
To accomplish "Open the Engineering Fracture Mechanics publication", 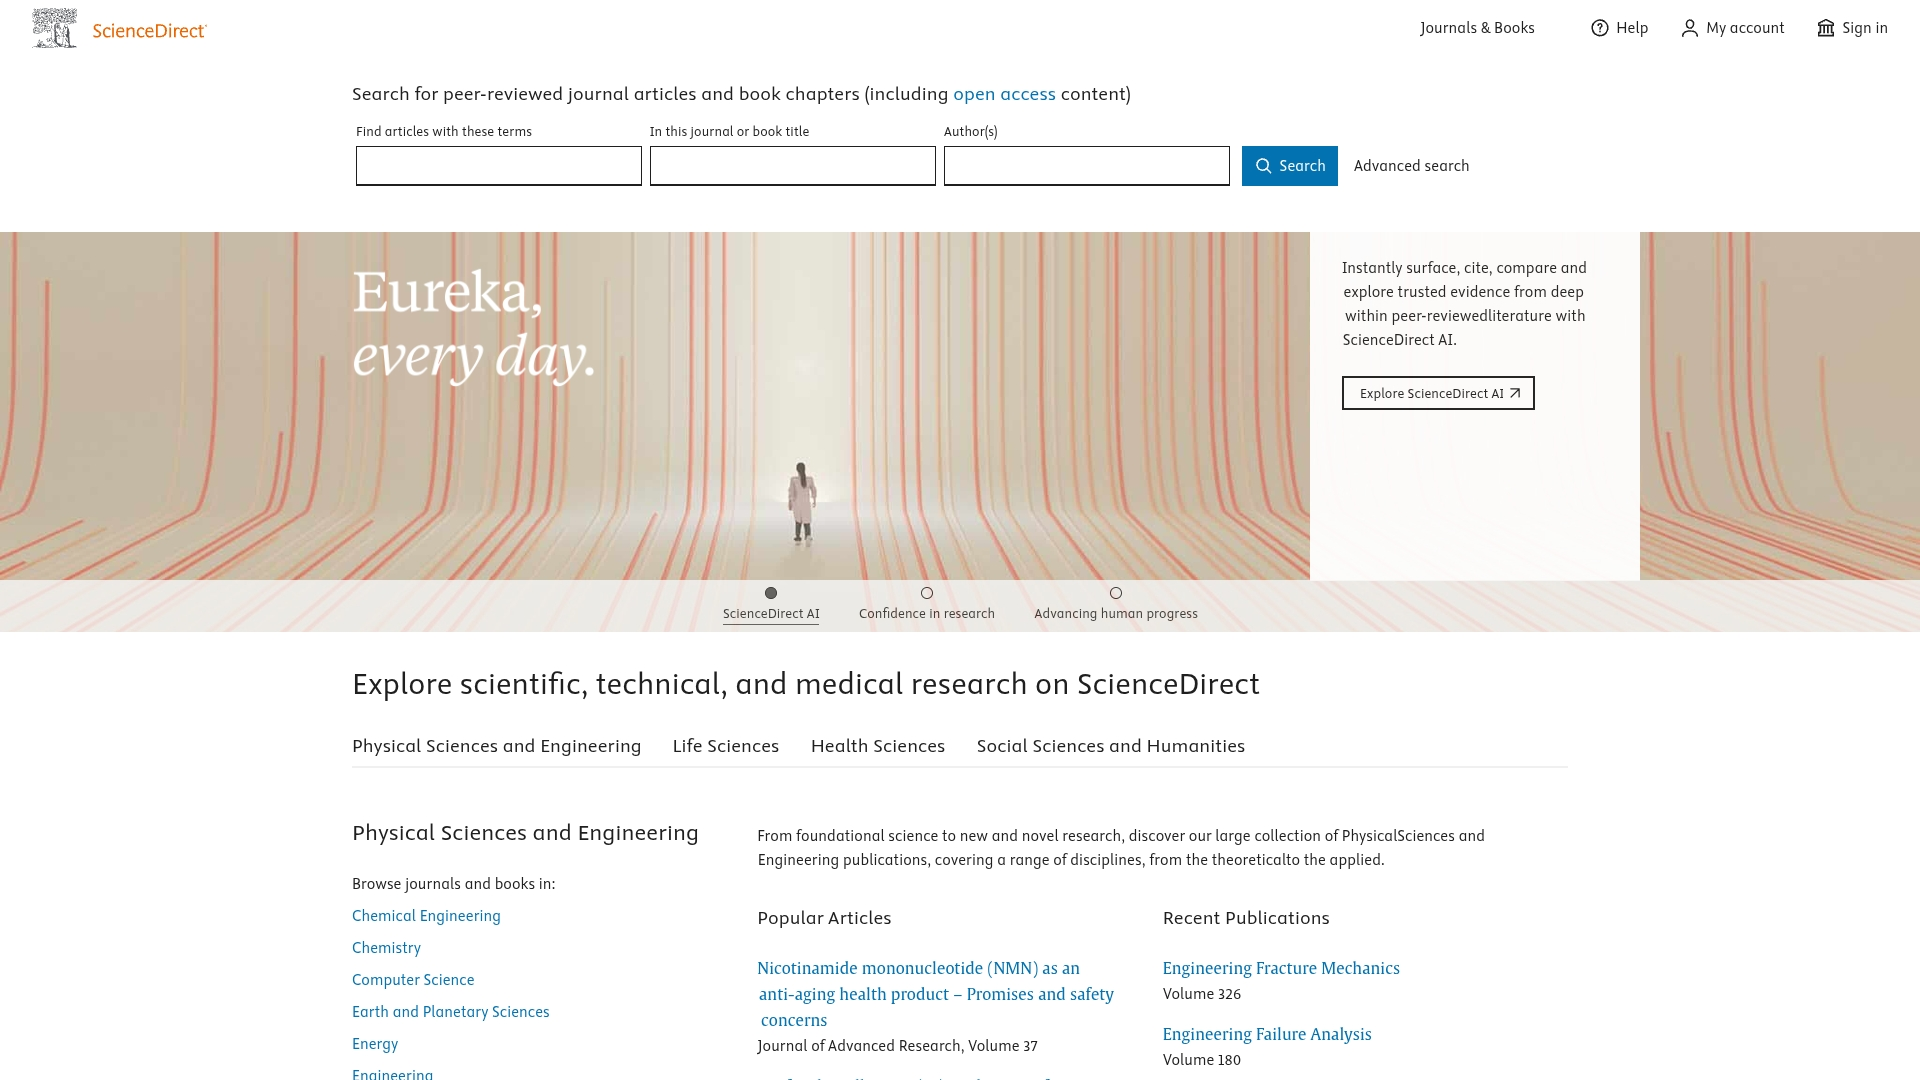I will tap(1281, 968).
